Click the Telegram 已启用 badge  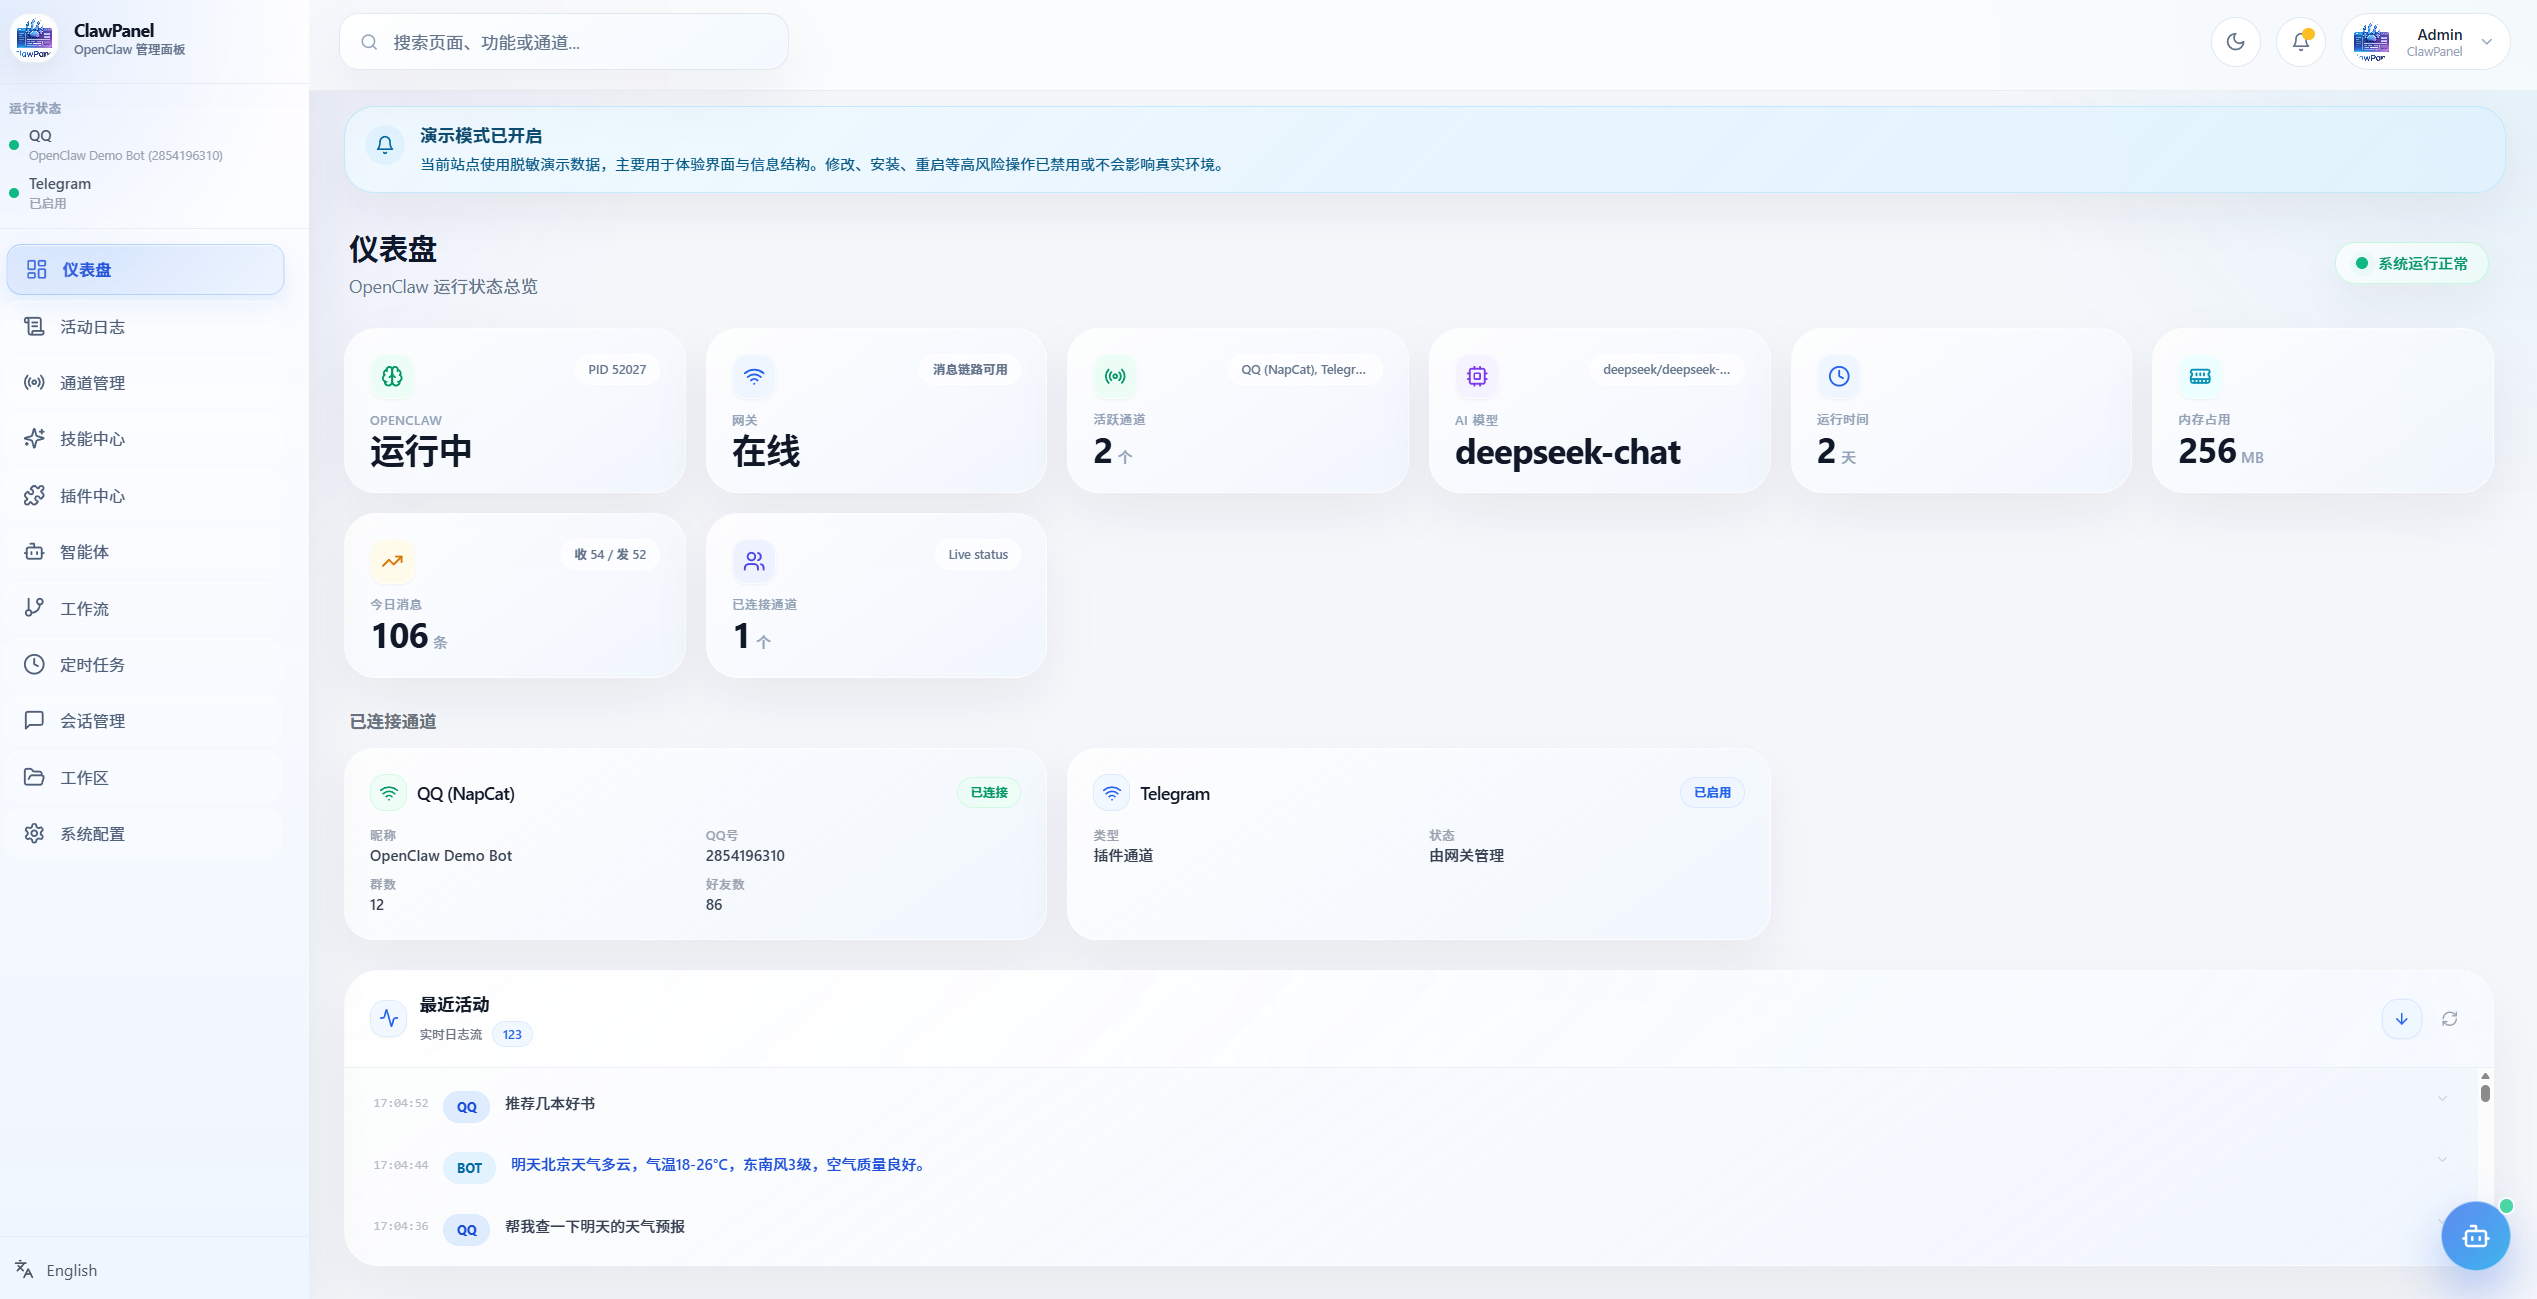(x=1711, y=793)
